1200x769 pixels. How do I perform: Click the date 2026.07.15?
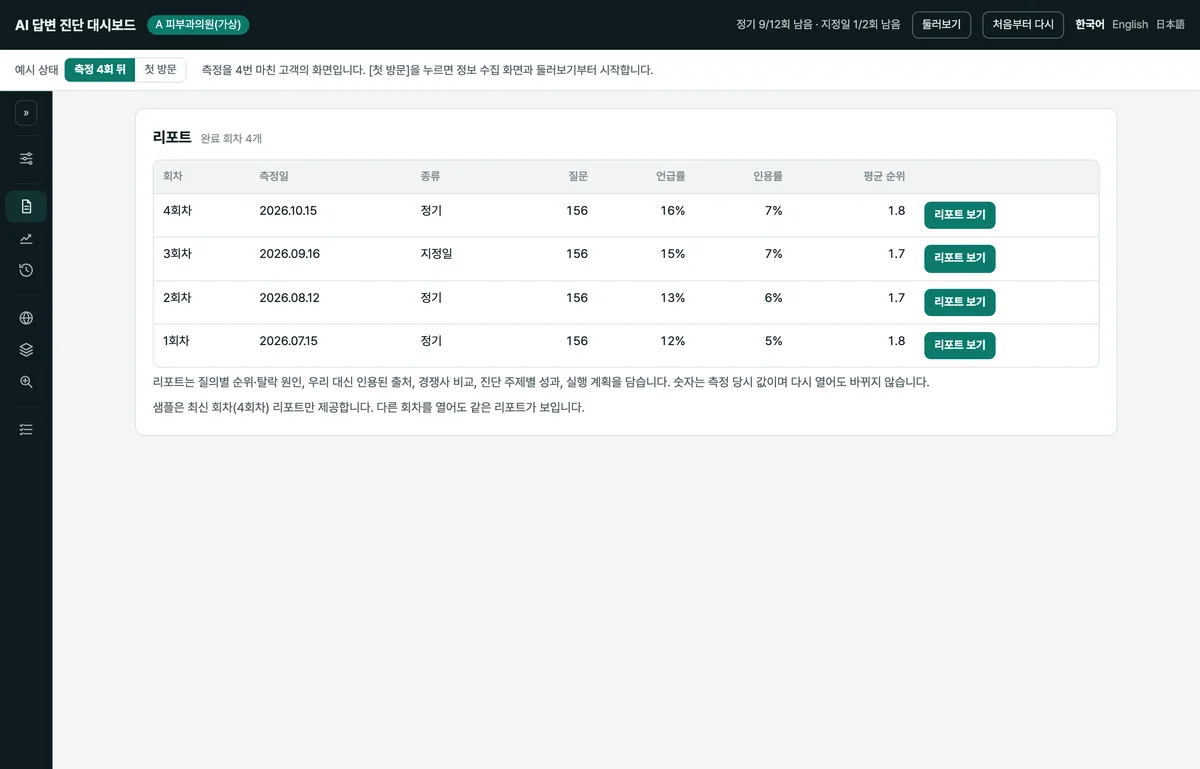(288, 341)
